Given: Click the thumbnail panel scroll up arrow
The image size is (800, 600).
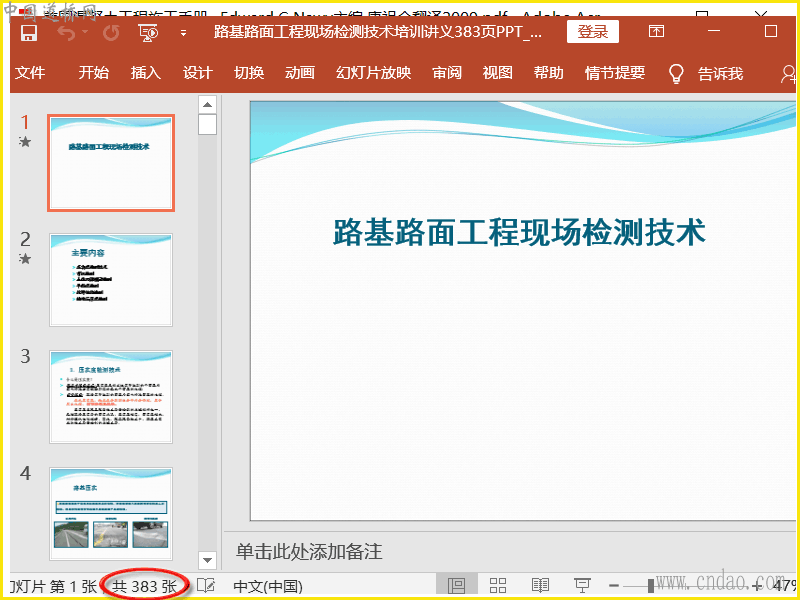Looking at the screenshot, I should coord(207,105).
